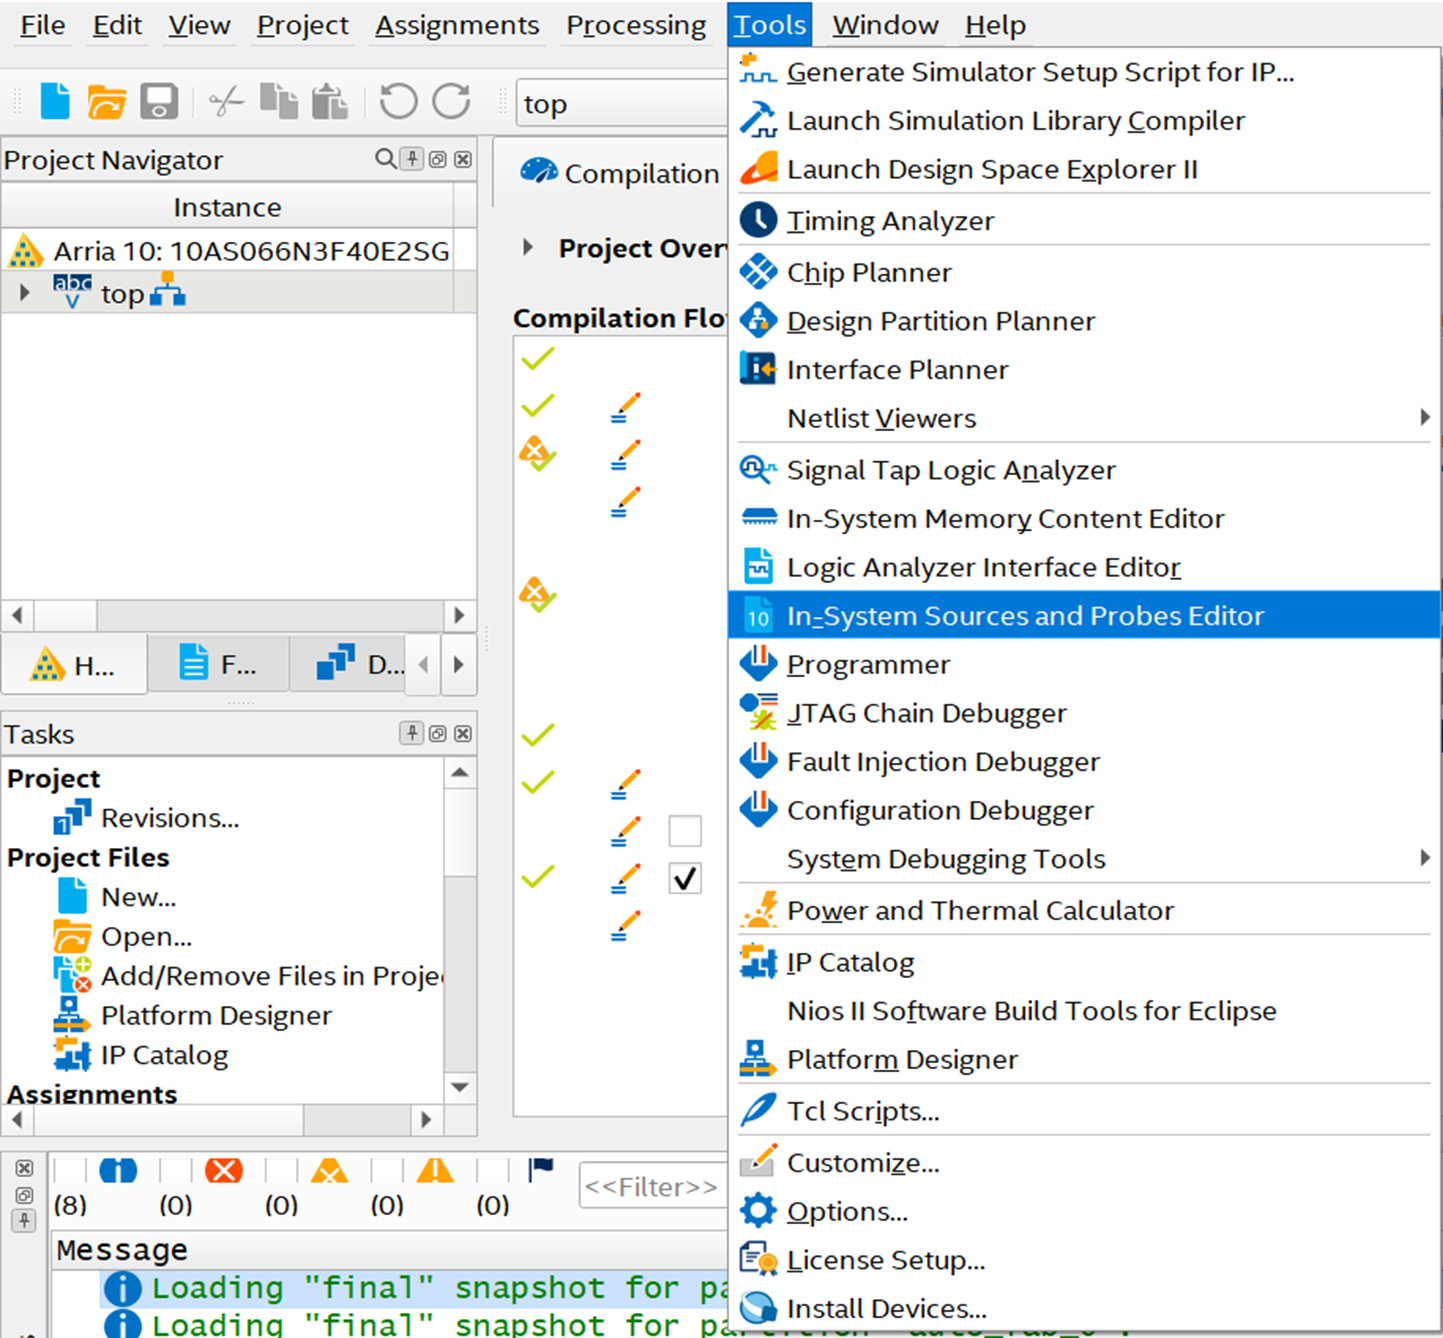Open the Window menu
The image size is (1443, 1338).
884,25
